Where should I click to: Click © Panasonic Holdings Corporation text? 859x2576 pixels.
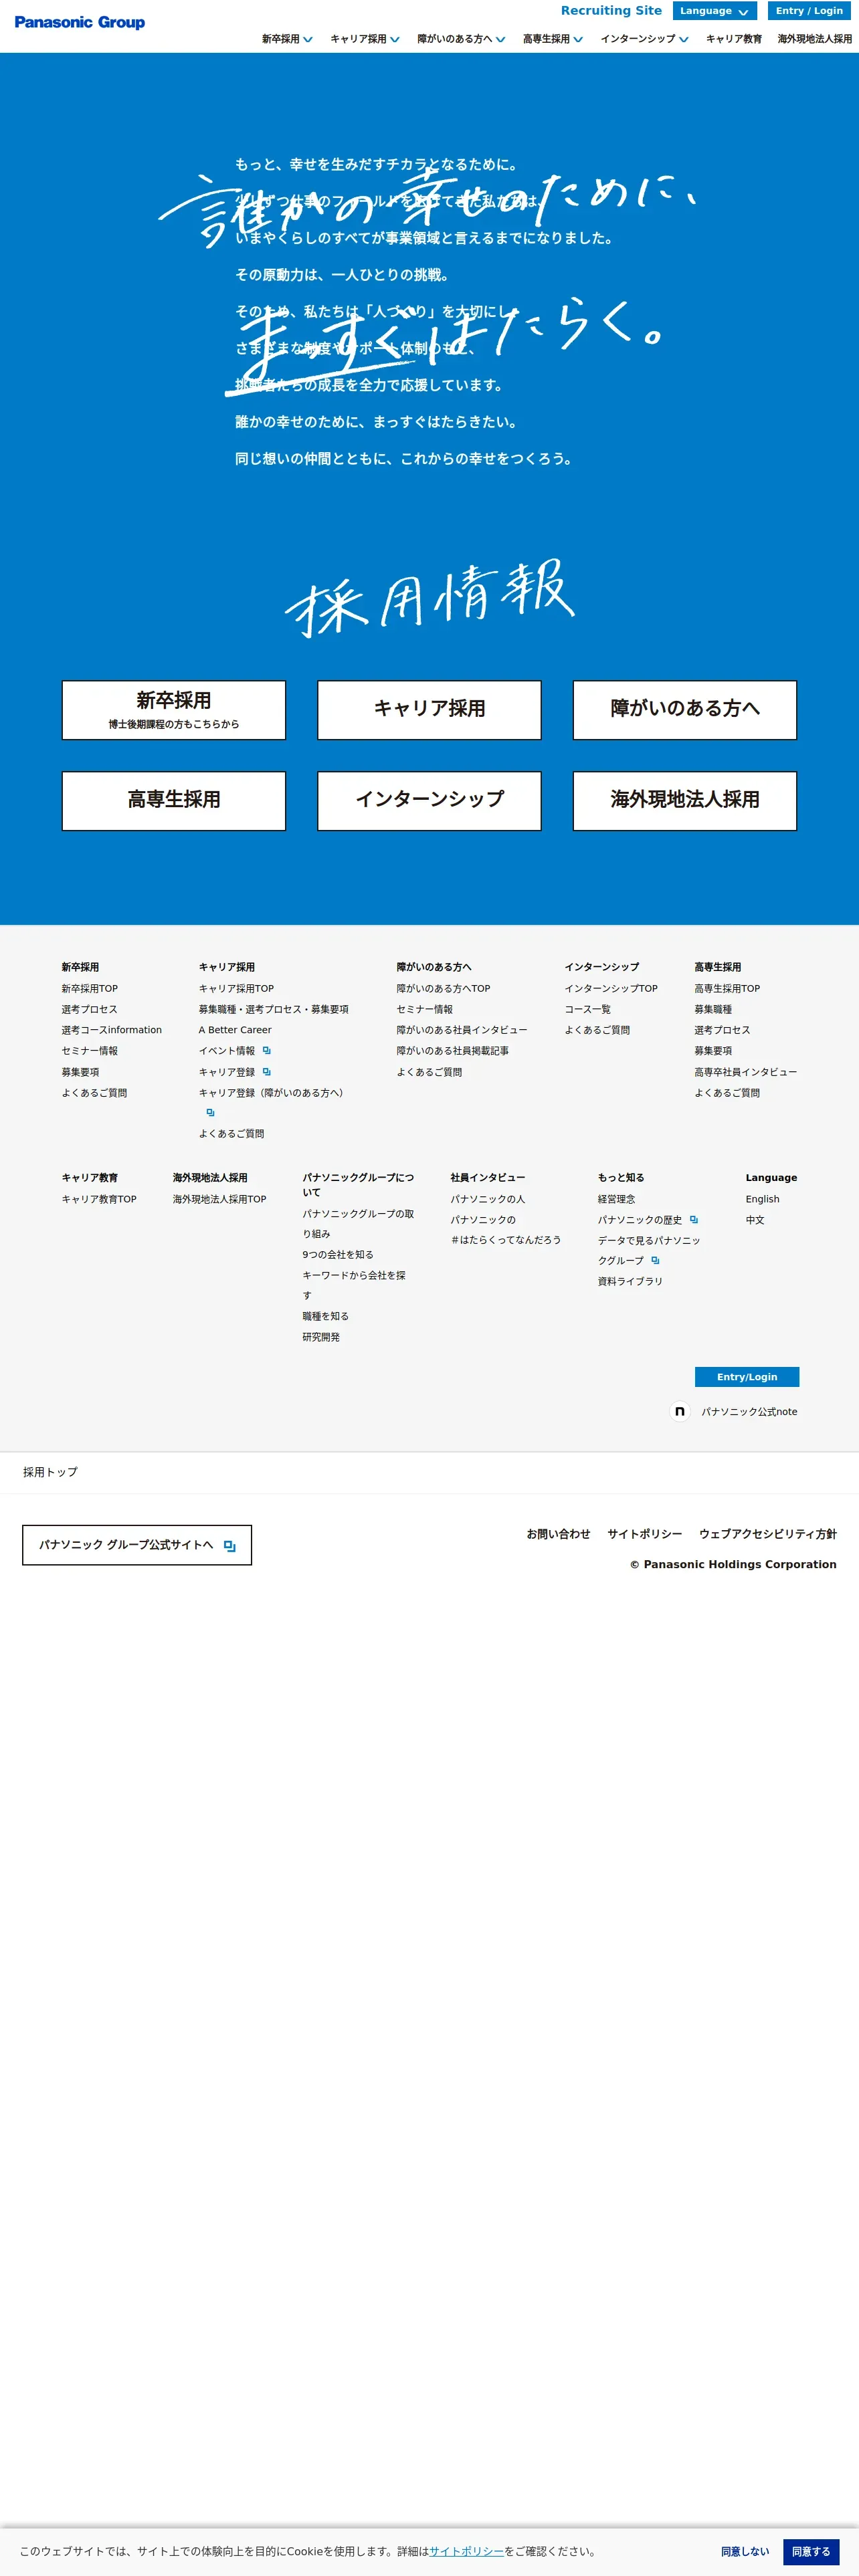click(733, 1564)
